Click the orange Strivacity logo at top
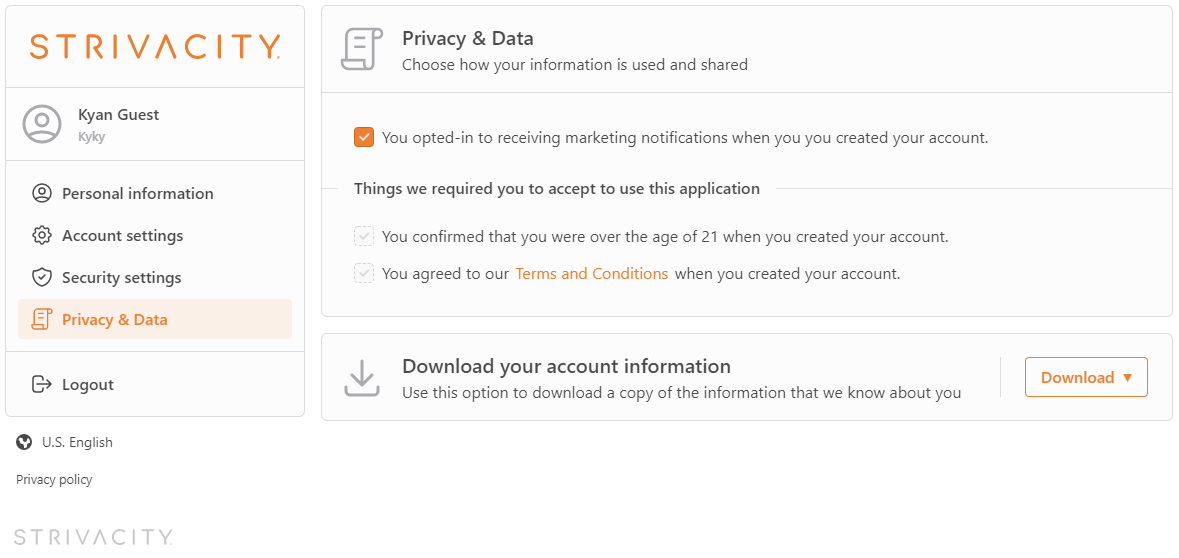This screenshot has width=1179, height=558. coord(155,47)
